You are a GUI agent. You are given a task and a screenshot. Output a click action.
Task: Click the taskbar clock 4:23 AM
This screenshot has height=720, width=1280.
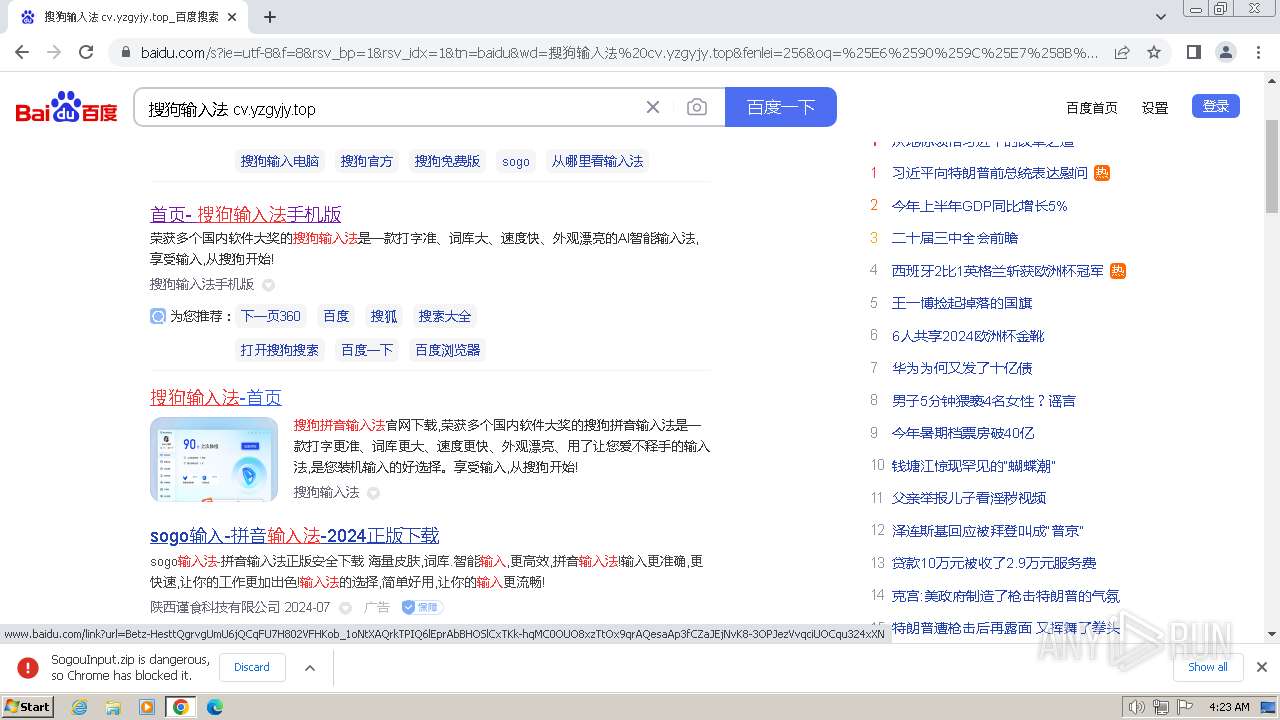pos(1229,707)
